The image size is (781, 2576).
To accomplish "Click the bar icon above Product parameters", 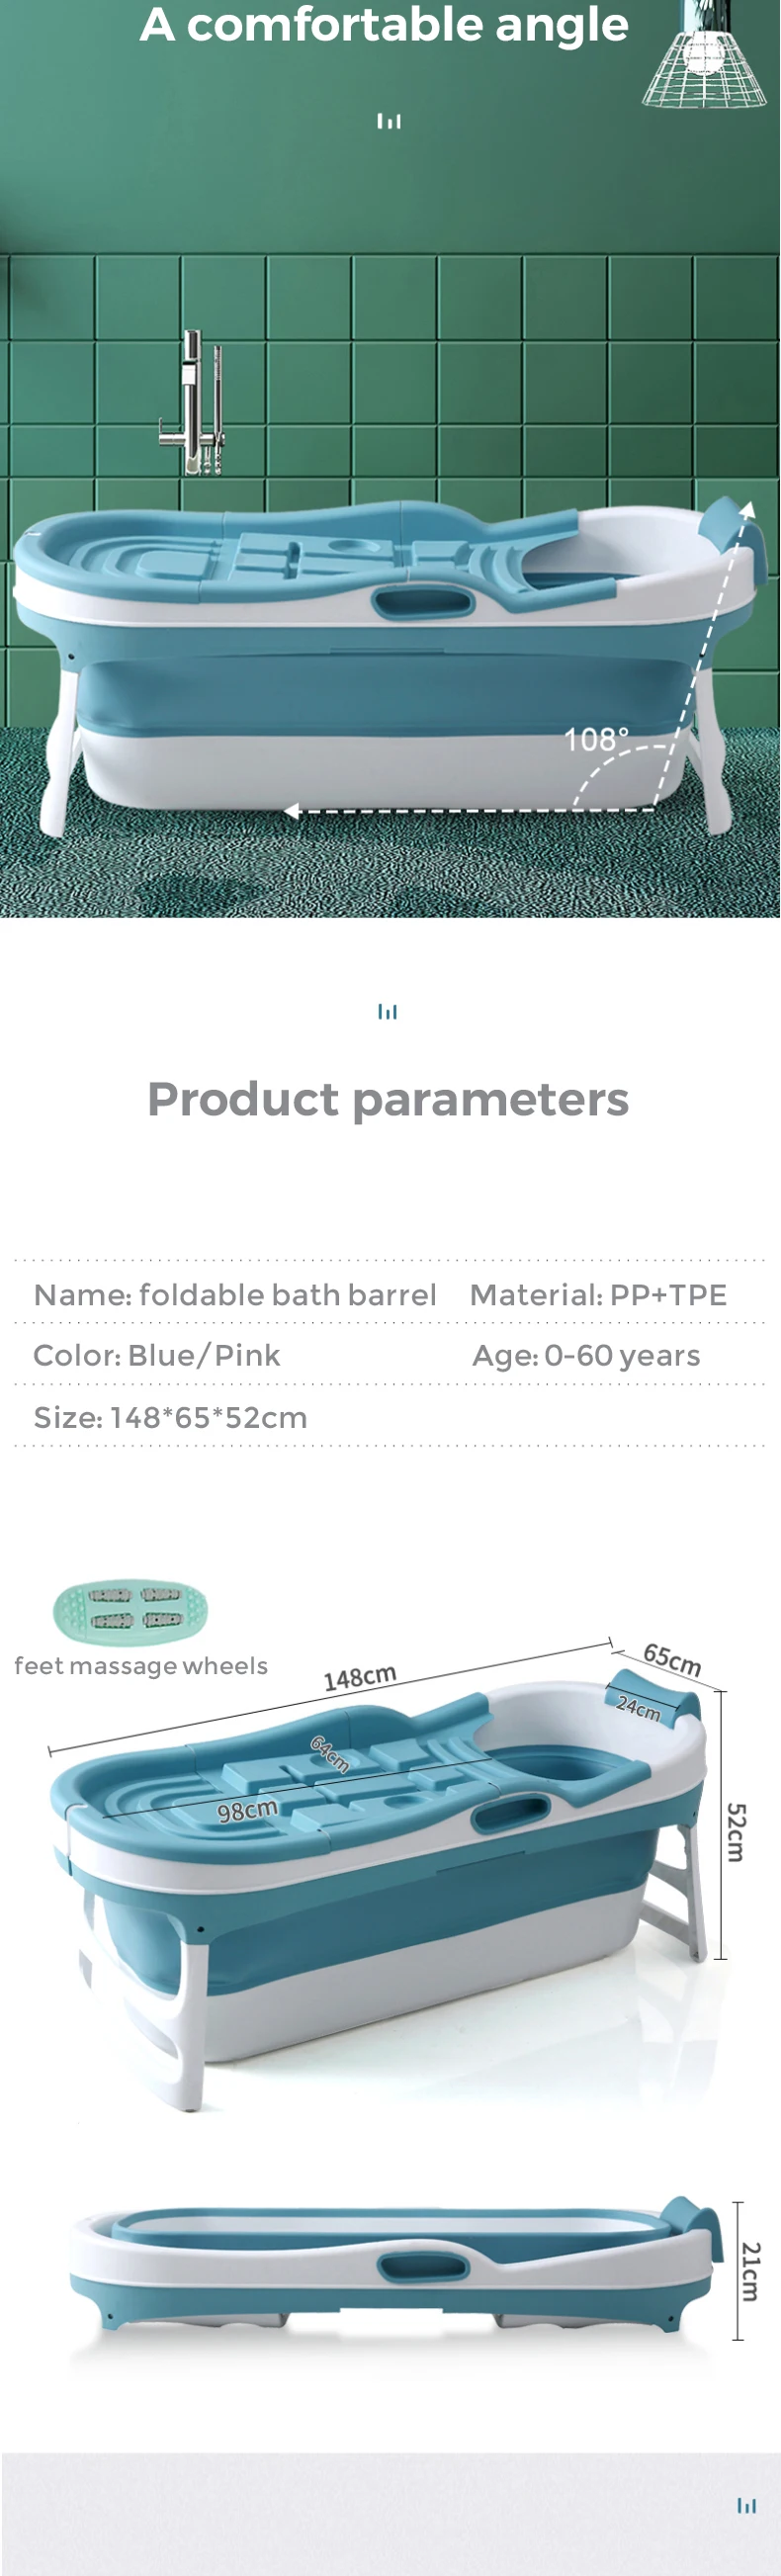I will pos(387,1012).
